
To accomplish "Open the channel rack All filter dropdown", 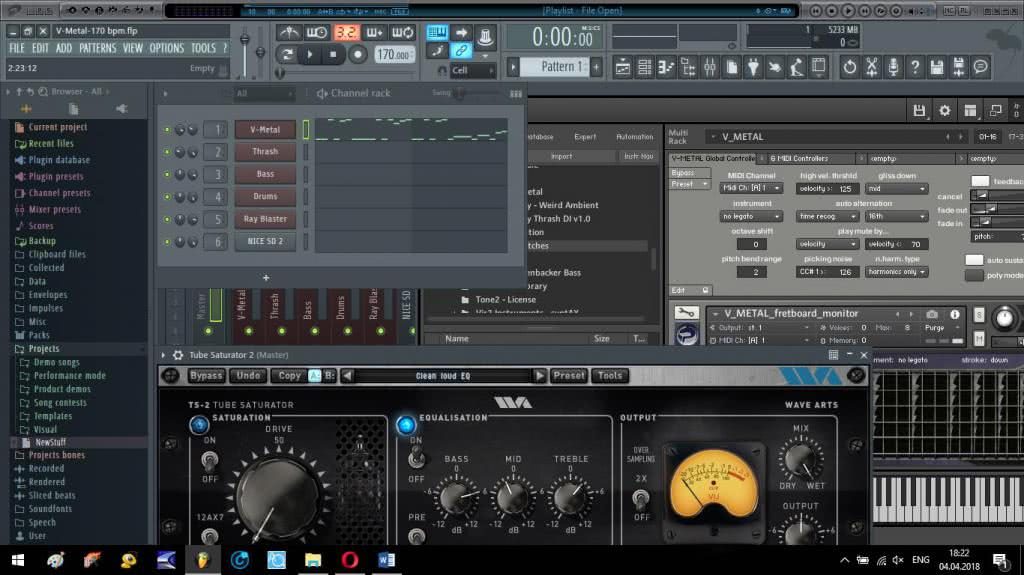I will point(265,94).
